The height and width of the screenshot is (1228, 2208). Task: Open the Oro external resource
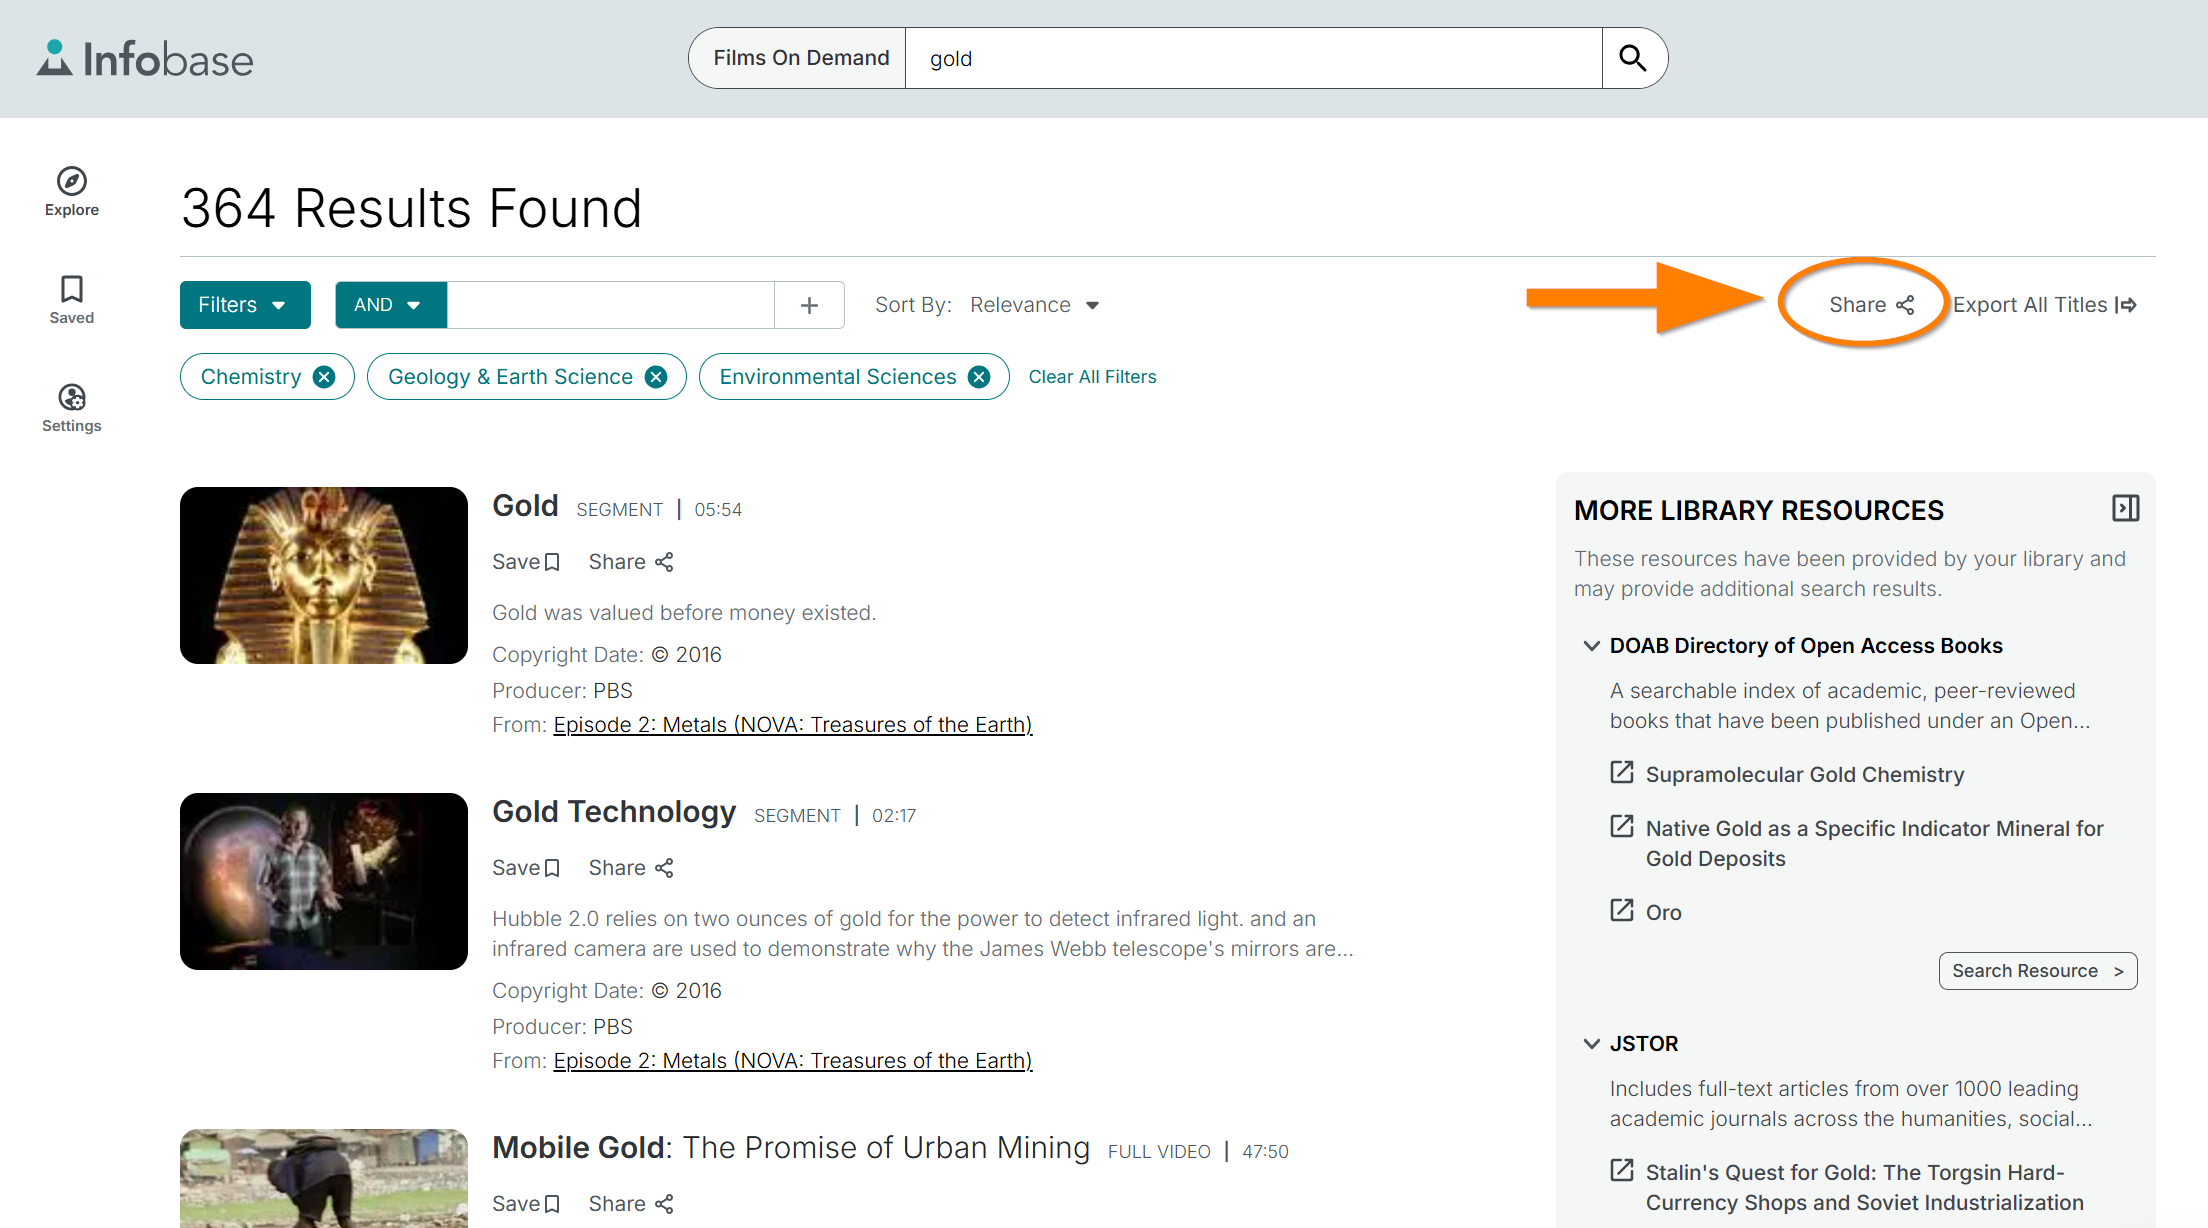[x=1663, y=913]
